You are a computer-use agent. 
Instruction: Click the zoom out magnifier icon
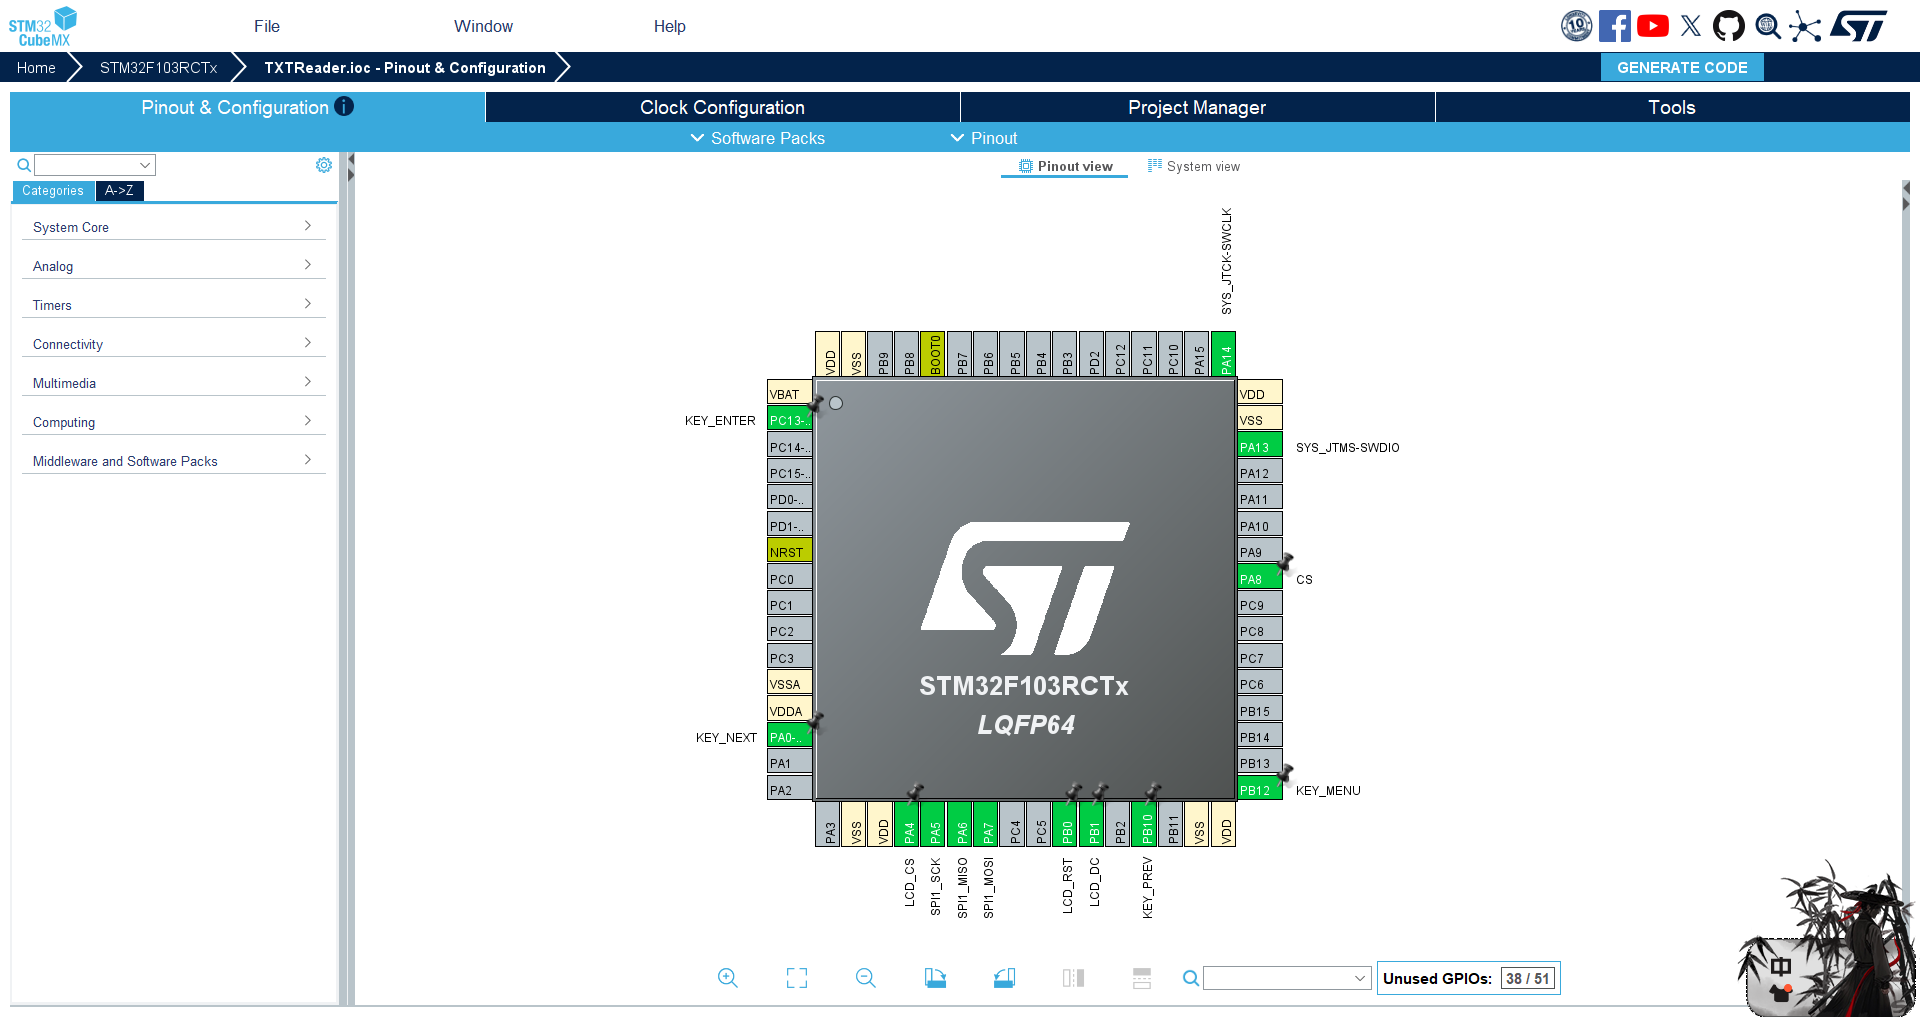[866, 978]
